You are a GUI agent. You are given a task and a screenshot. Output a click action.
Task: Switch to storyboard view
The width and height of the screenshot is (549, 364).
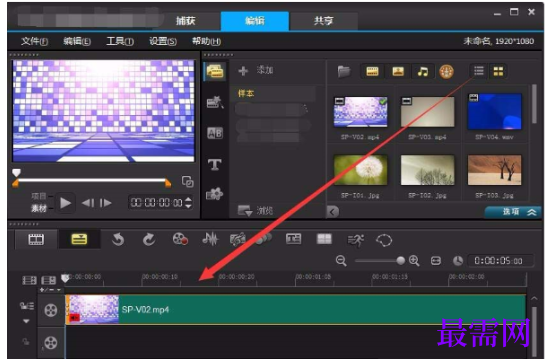(x=36, y=240)
